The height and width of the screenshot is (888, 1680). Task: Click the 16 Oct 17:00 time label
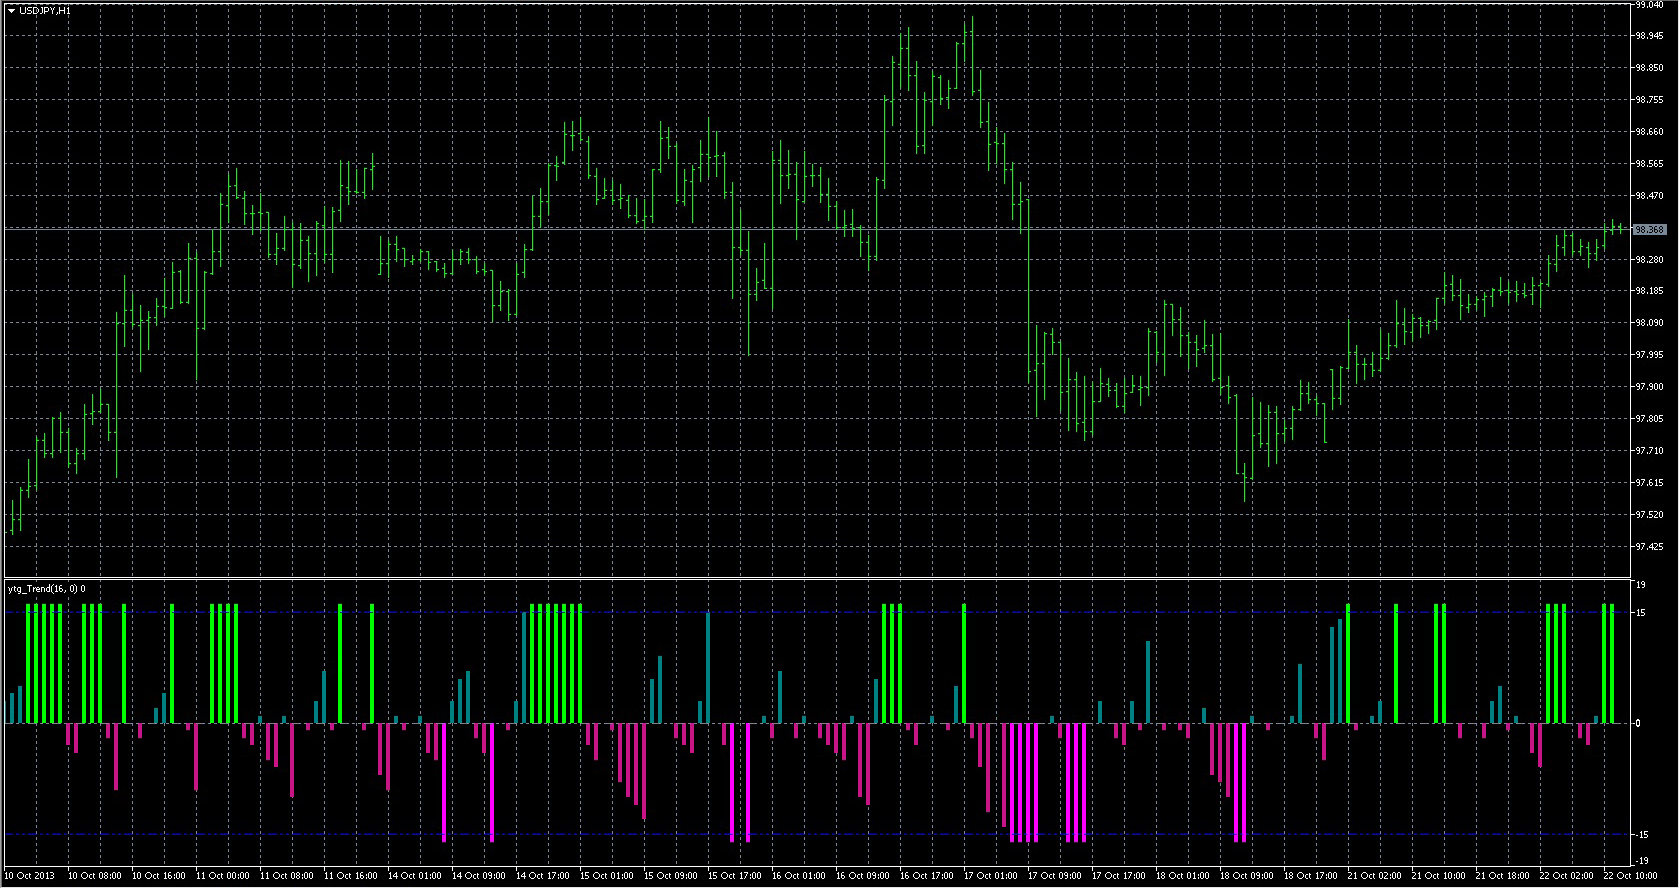point(927,876)
